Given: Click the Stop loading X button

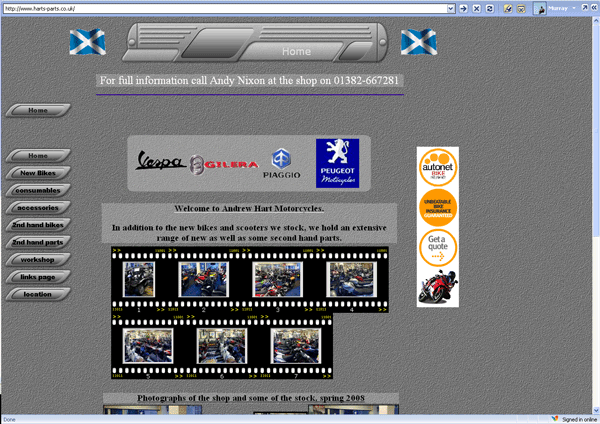Looking at the screenshot, I should tap(476, 8).
